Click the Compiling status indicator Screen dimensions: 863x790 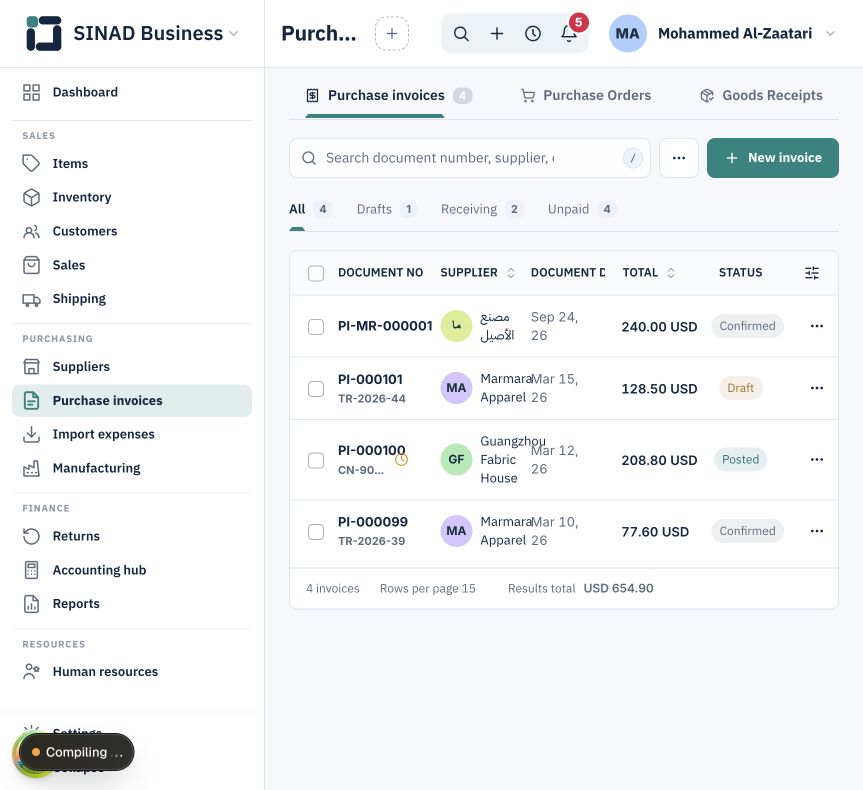point(77,752)
